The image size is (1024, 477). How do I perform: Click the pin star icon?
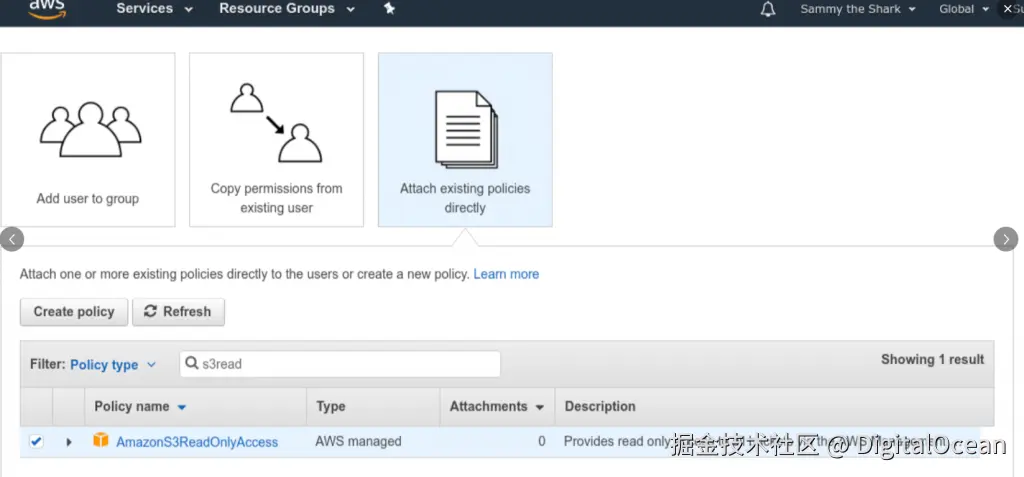(x=389, y=9)
